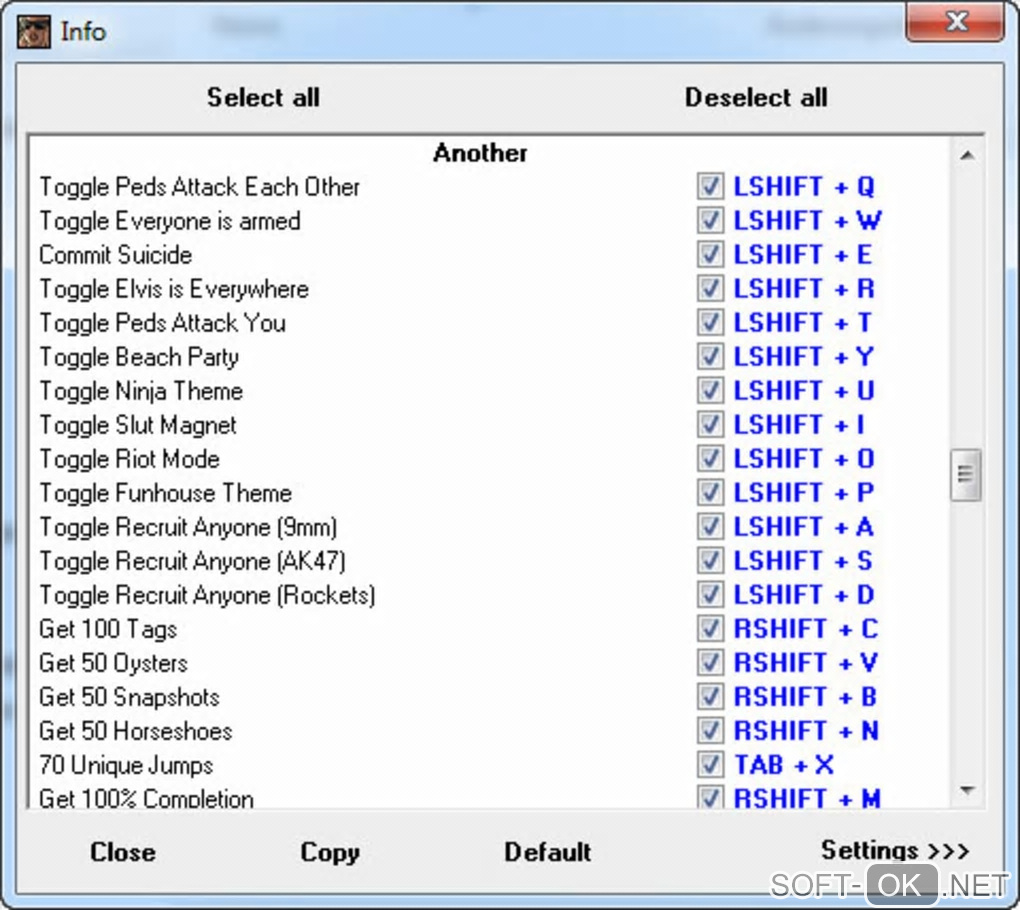Uncheck the LSHIFT + Y checkbox
Viewport: 1020px width, 910px height.
[710, 356]
